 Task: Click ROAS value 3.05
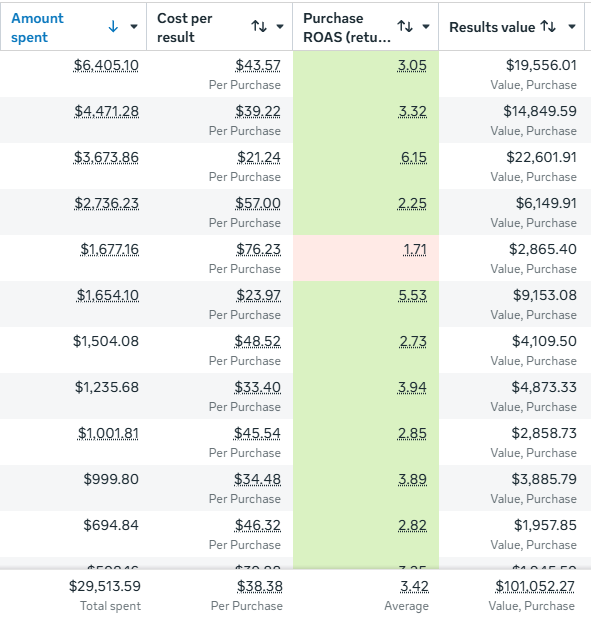pos(412,65)
